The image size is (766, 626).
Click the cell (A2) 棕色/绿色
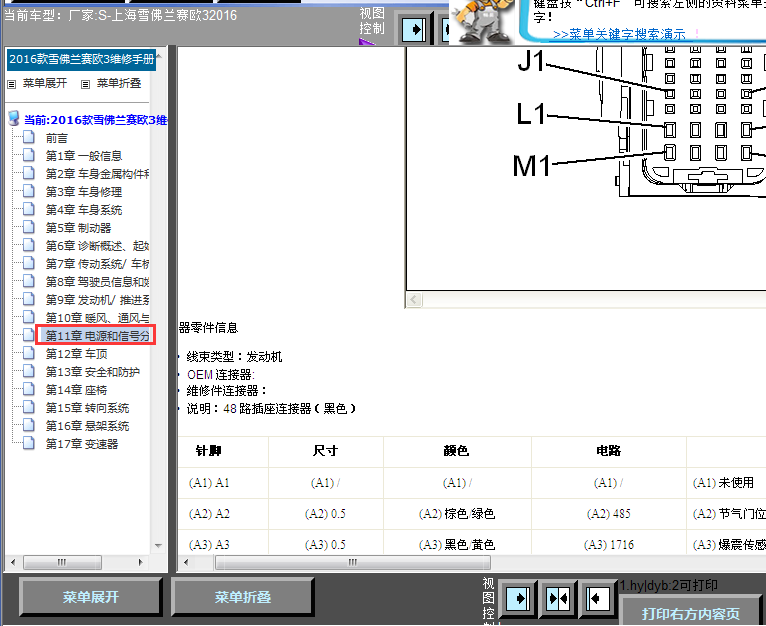point(457,514)
